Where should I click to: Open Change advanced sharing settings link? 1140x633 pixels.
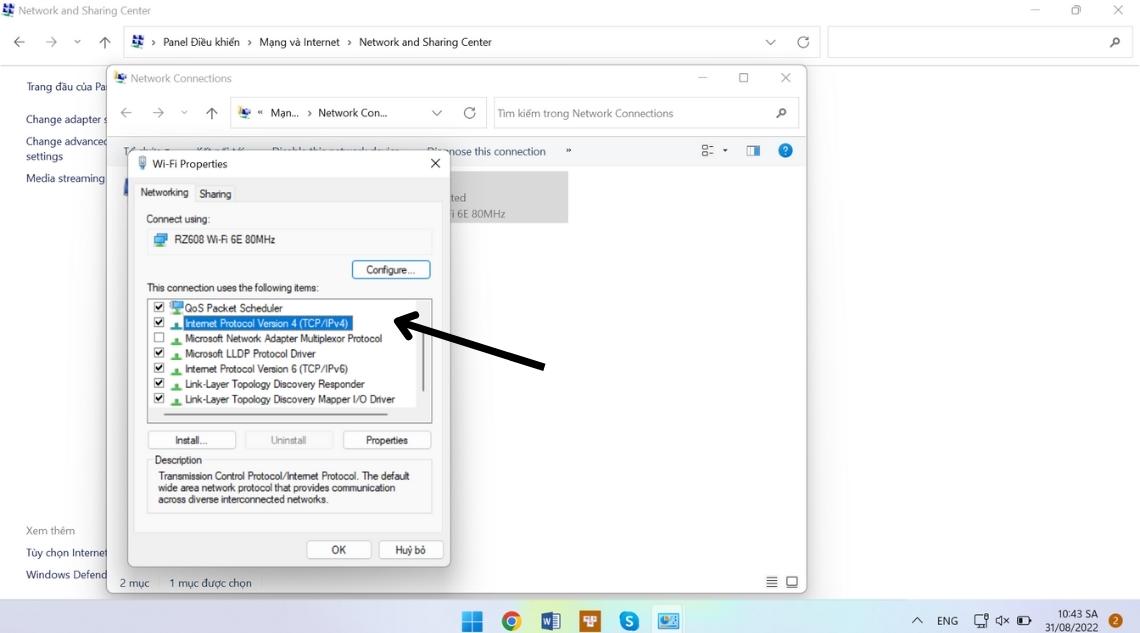(66, 149)
